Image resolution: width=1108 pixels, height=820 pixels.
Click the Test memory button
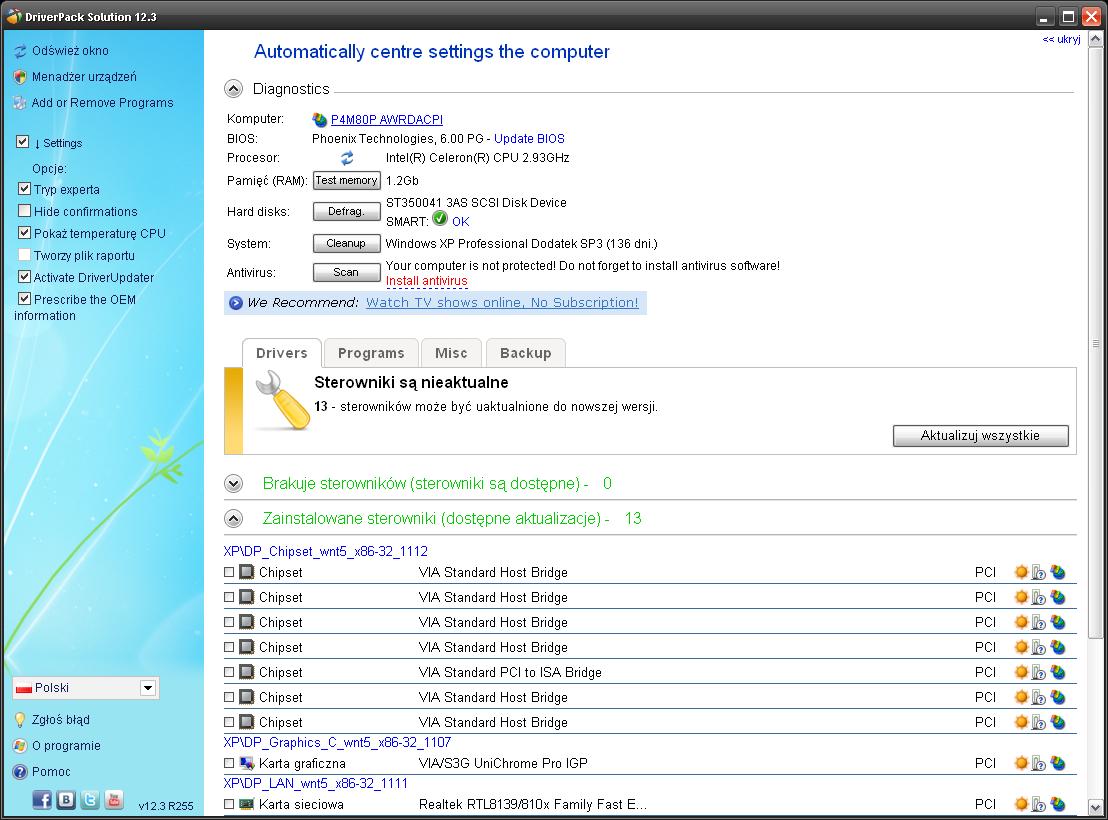click(x=346, y=180)
